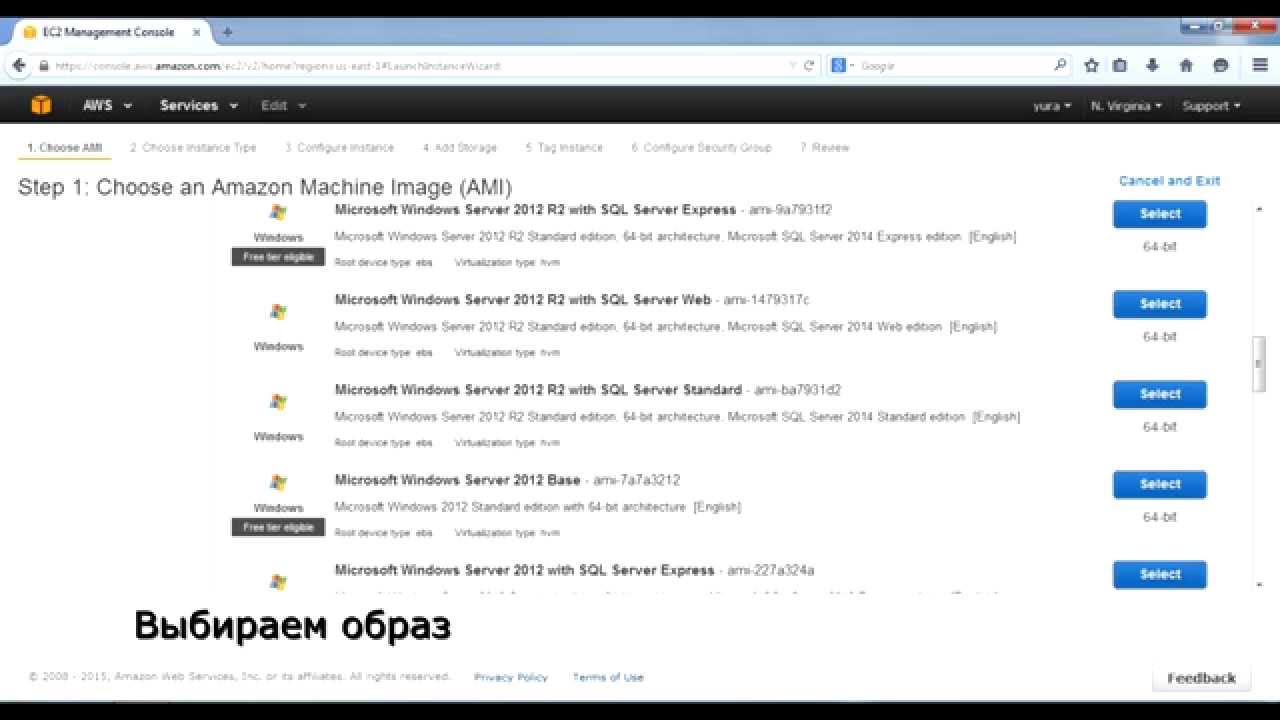1280x720 pixels.
Task: Select the Windows Server 2012 Base AMI
Action: pyautogui.click(x=1160, y=484)
